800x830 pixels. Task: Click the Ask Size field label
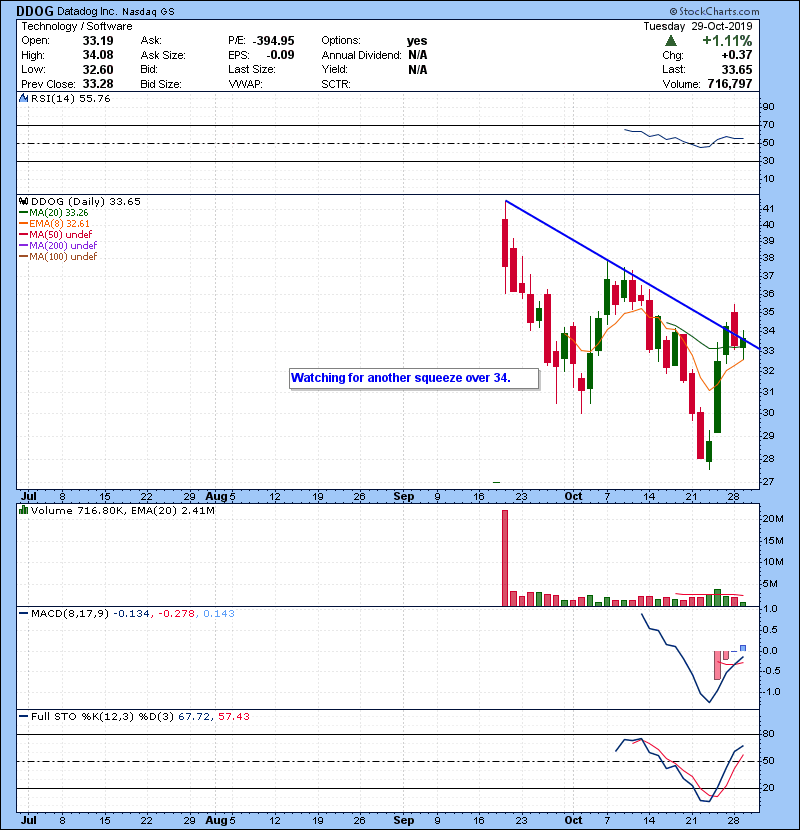[163, 55]
